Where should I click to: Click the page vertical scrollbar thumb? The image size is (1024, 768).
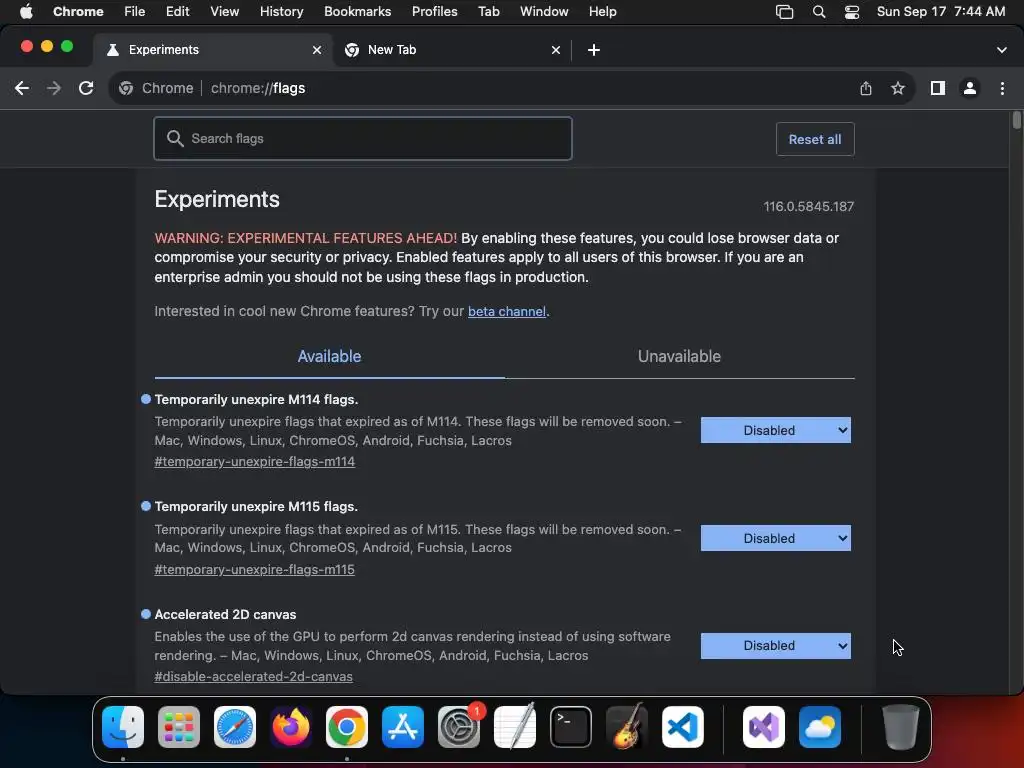coord(1017,120)
